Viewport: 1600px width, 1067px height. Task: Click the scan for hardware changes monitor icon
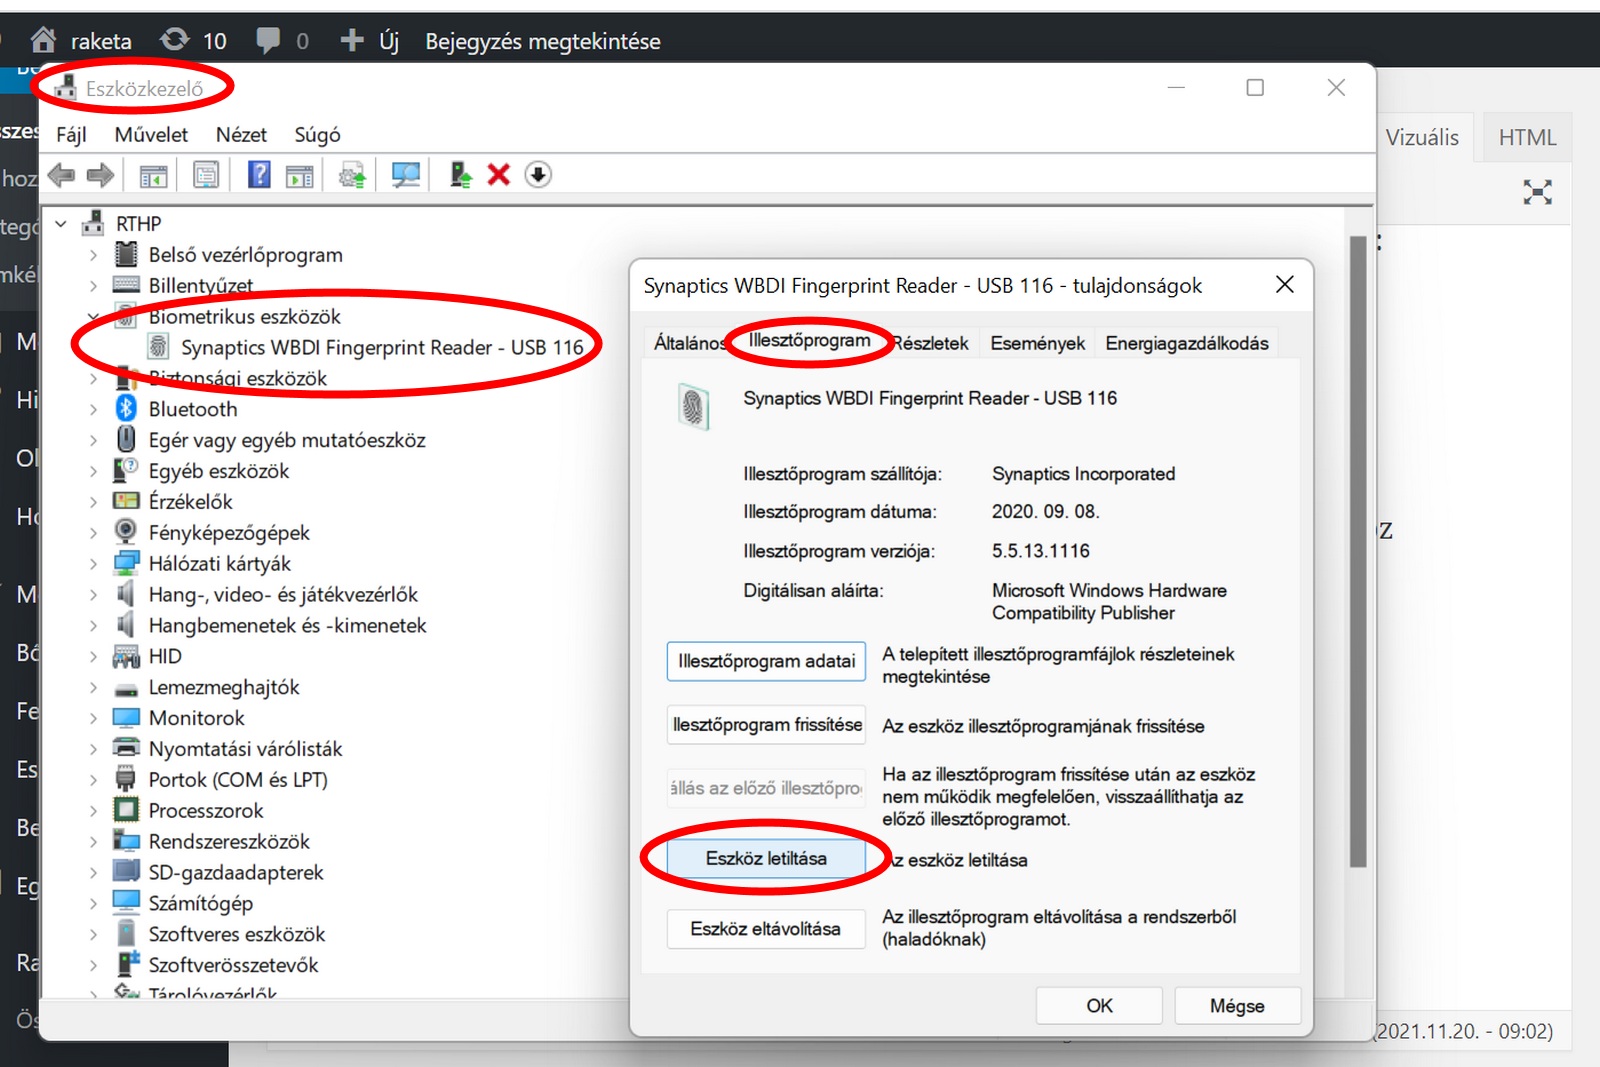[405, 176]
